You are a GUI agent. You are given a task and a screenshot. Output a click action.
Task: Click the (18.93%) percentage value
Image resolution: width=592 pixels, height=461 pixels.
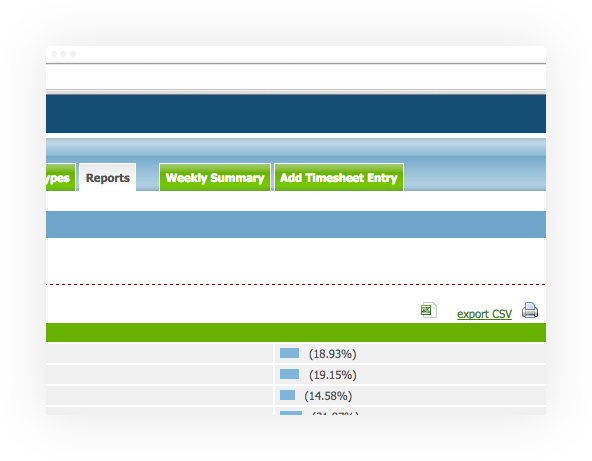(332, 354)
